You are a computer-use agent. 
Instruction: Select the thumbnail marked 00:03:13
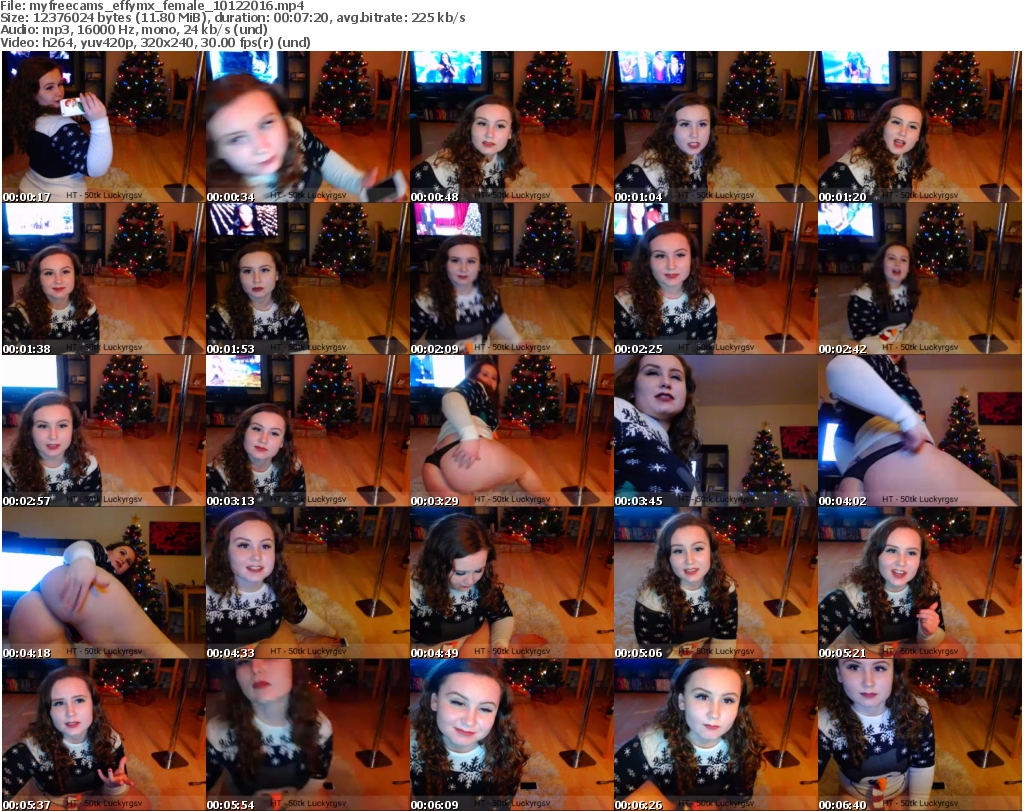tap(308, 431)
